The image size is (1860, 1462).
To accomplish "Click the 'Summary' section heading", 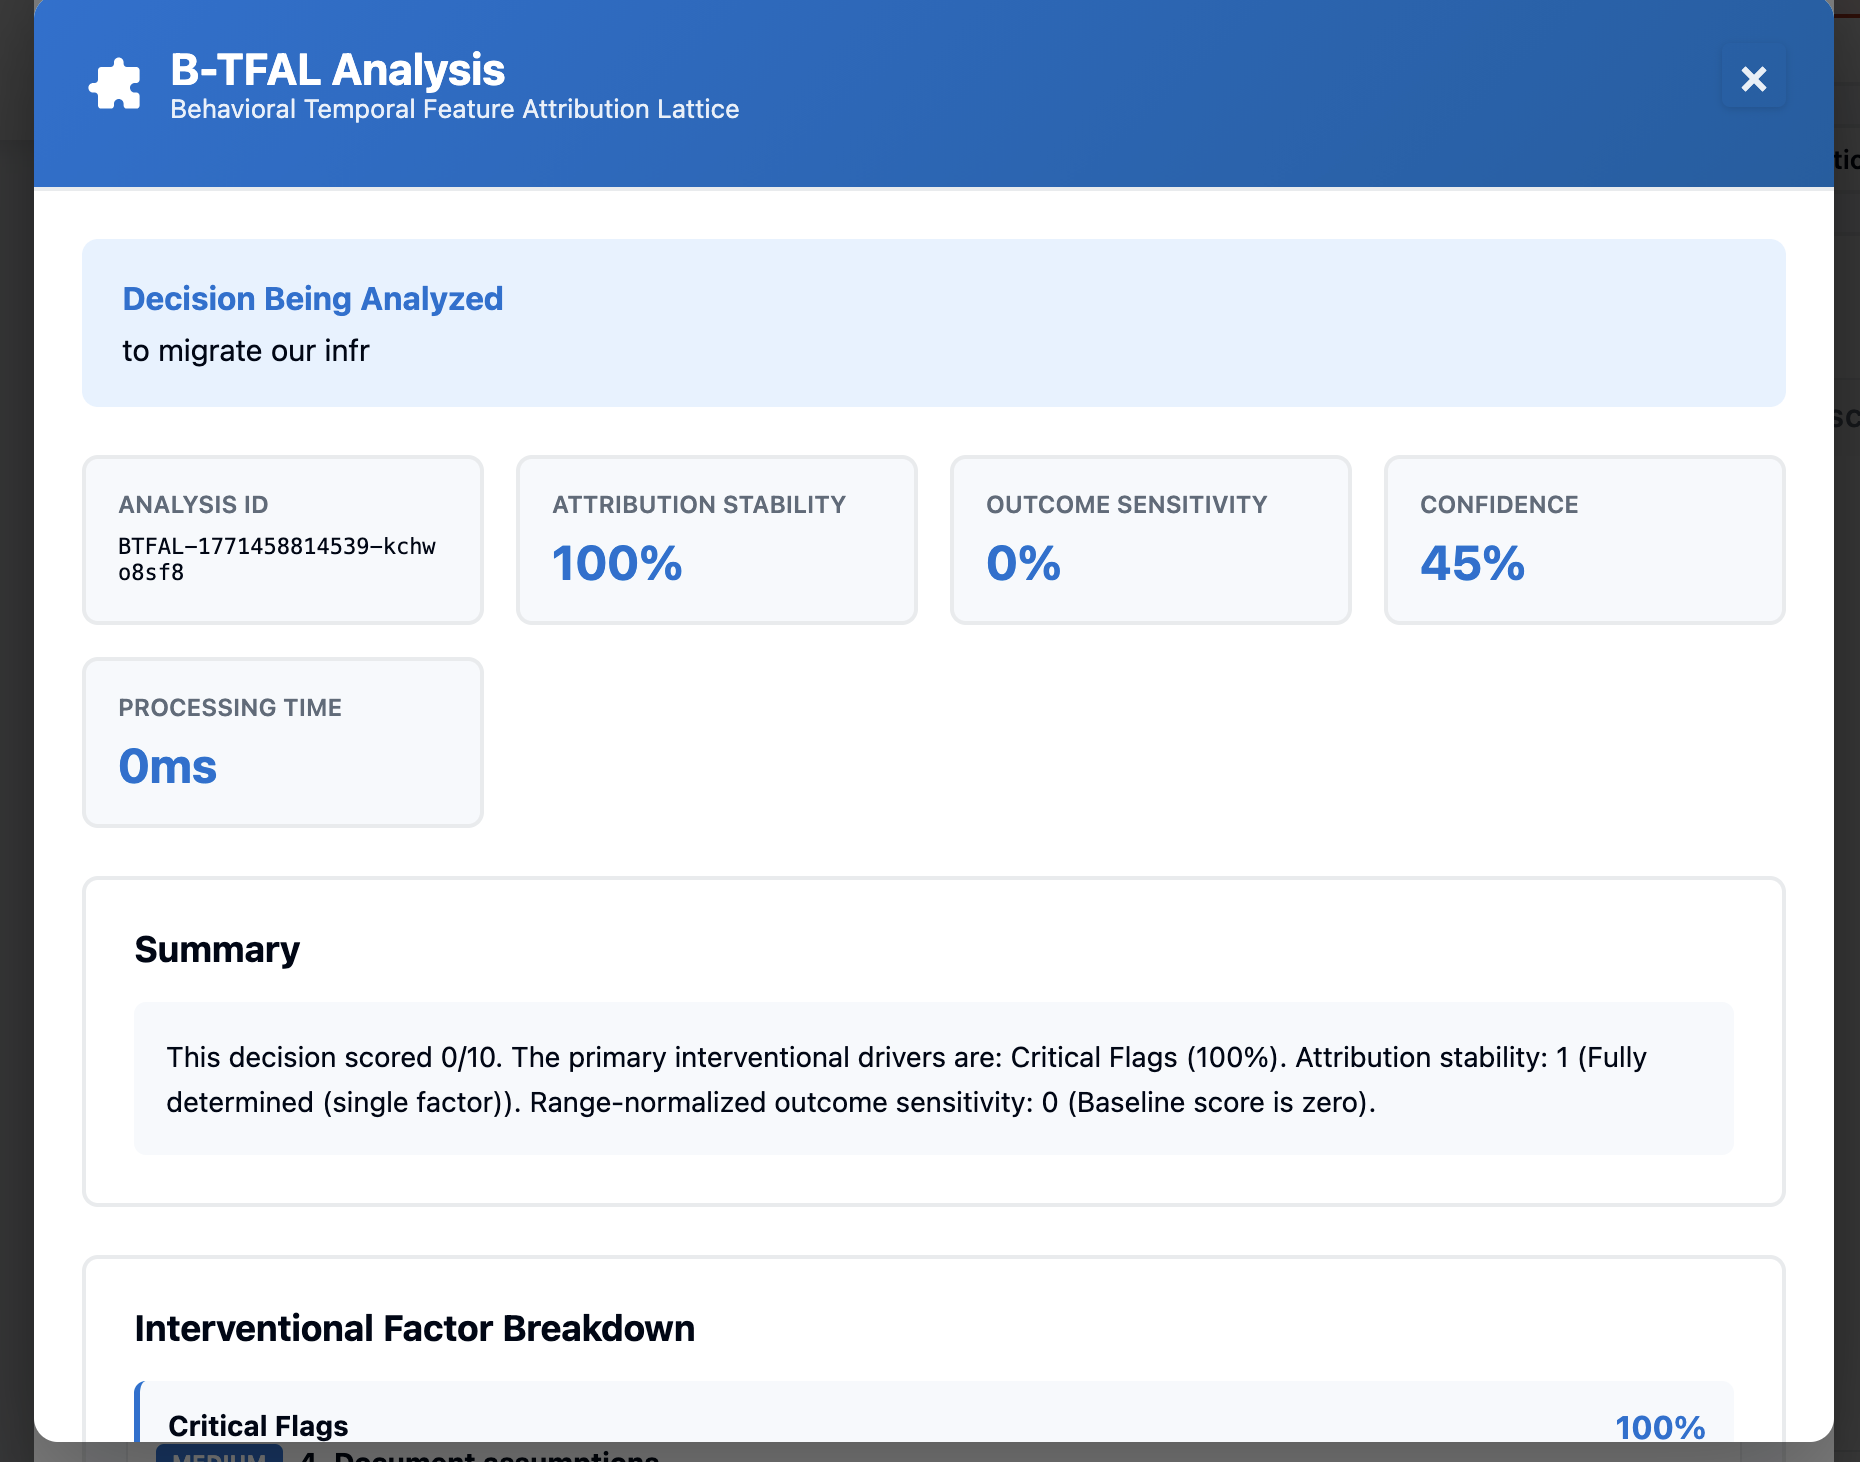I will pyautogui.click(x=217, y=949).
